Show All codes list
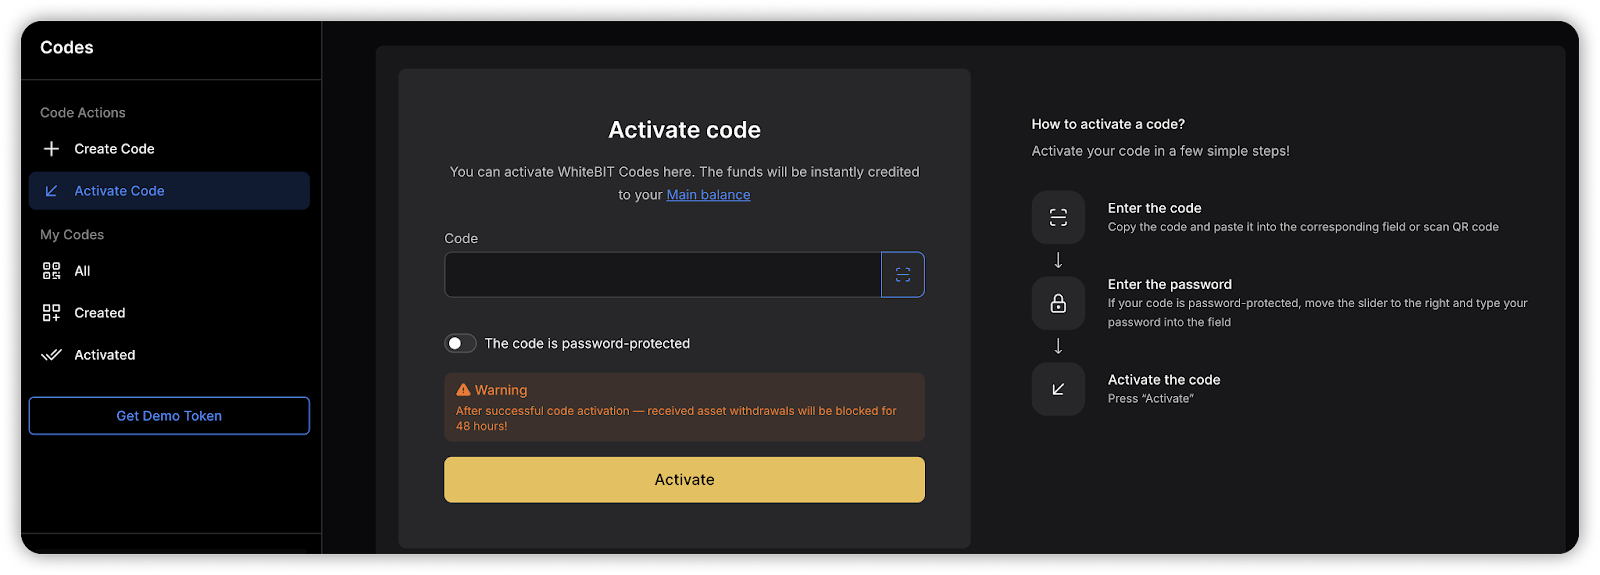 82,271
